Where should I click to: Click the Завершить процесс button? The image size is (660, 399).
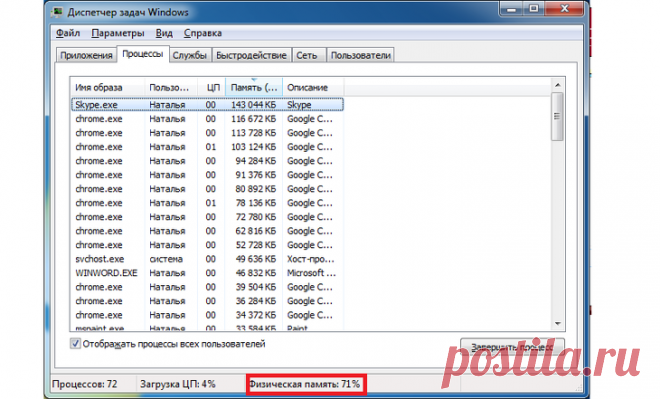coord(512,347)
